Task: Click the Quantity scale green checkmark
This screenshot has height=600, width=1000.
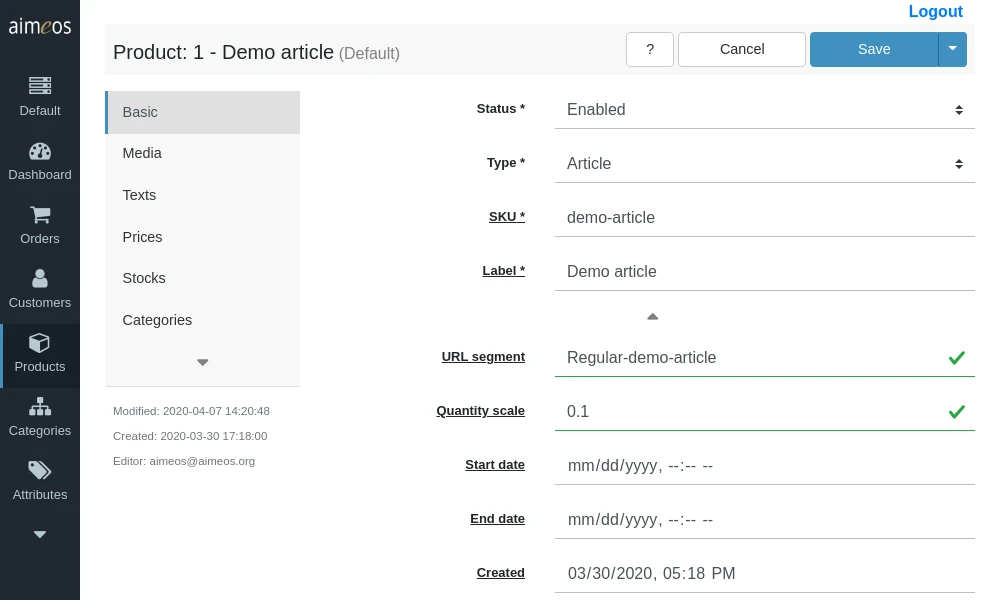Action: (x=957, y=412)
